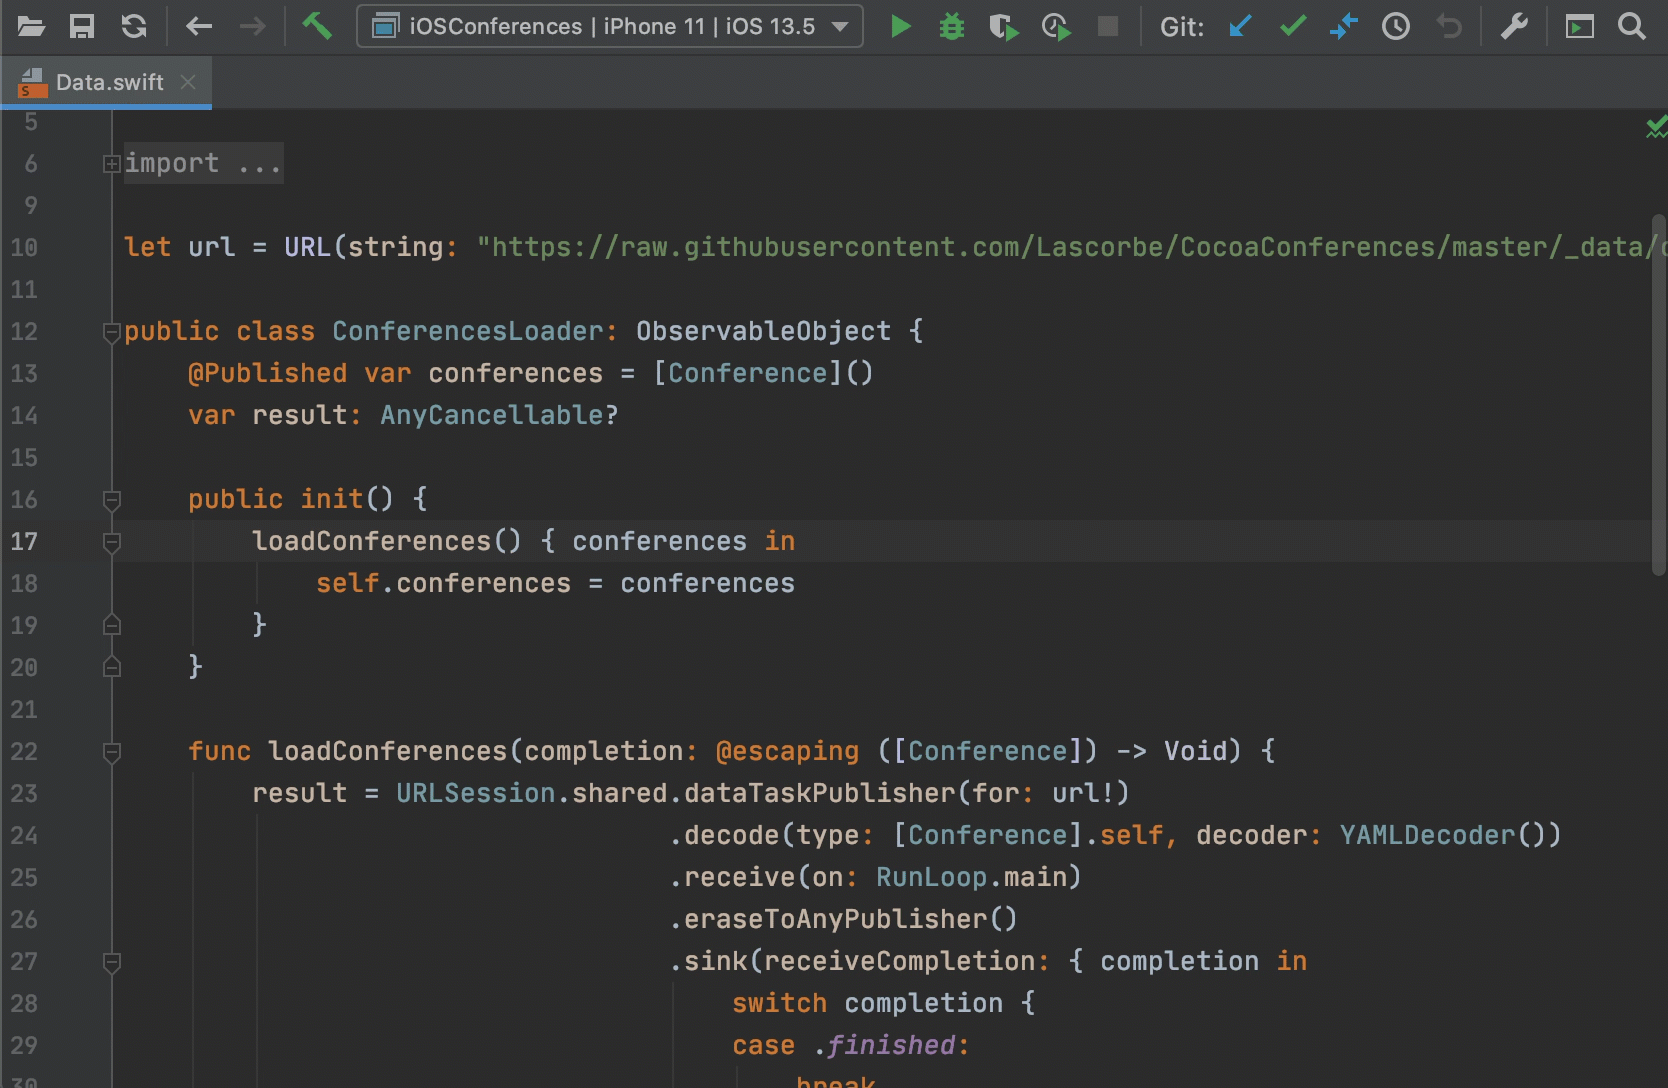Run the iOSConferences app
Screen dimensions: 1668x1088
pos(899,26)
